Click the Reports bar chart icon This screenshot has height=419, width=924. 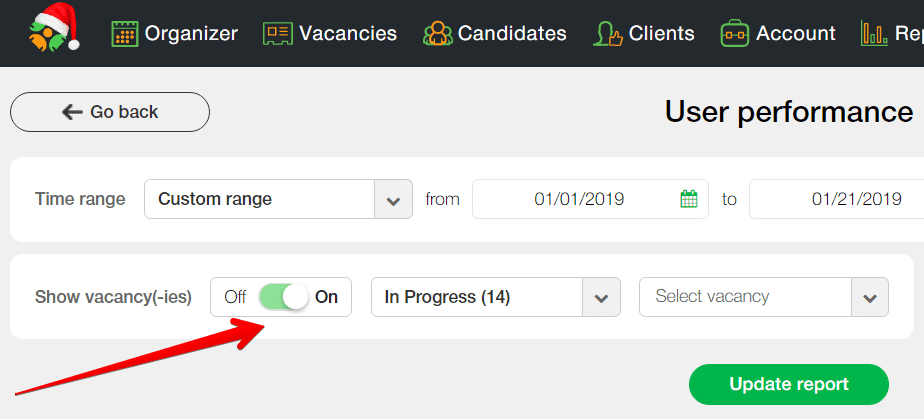pyautogui.click(x=873, y=34)
